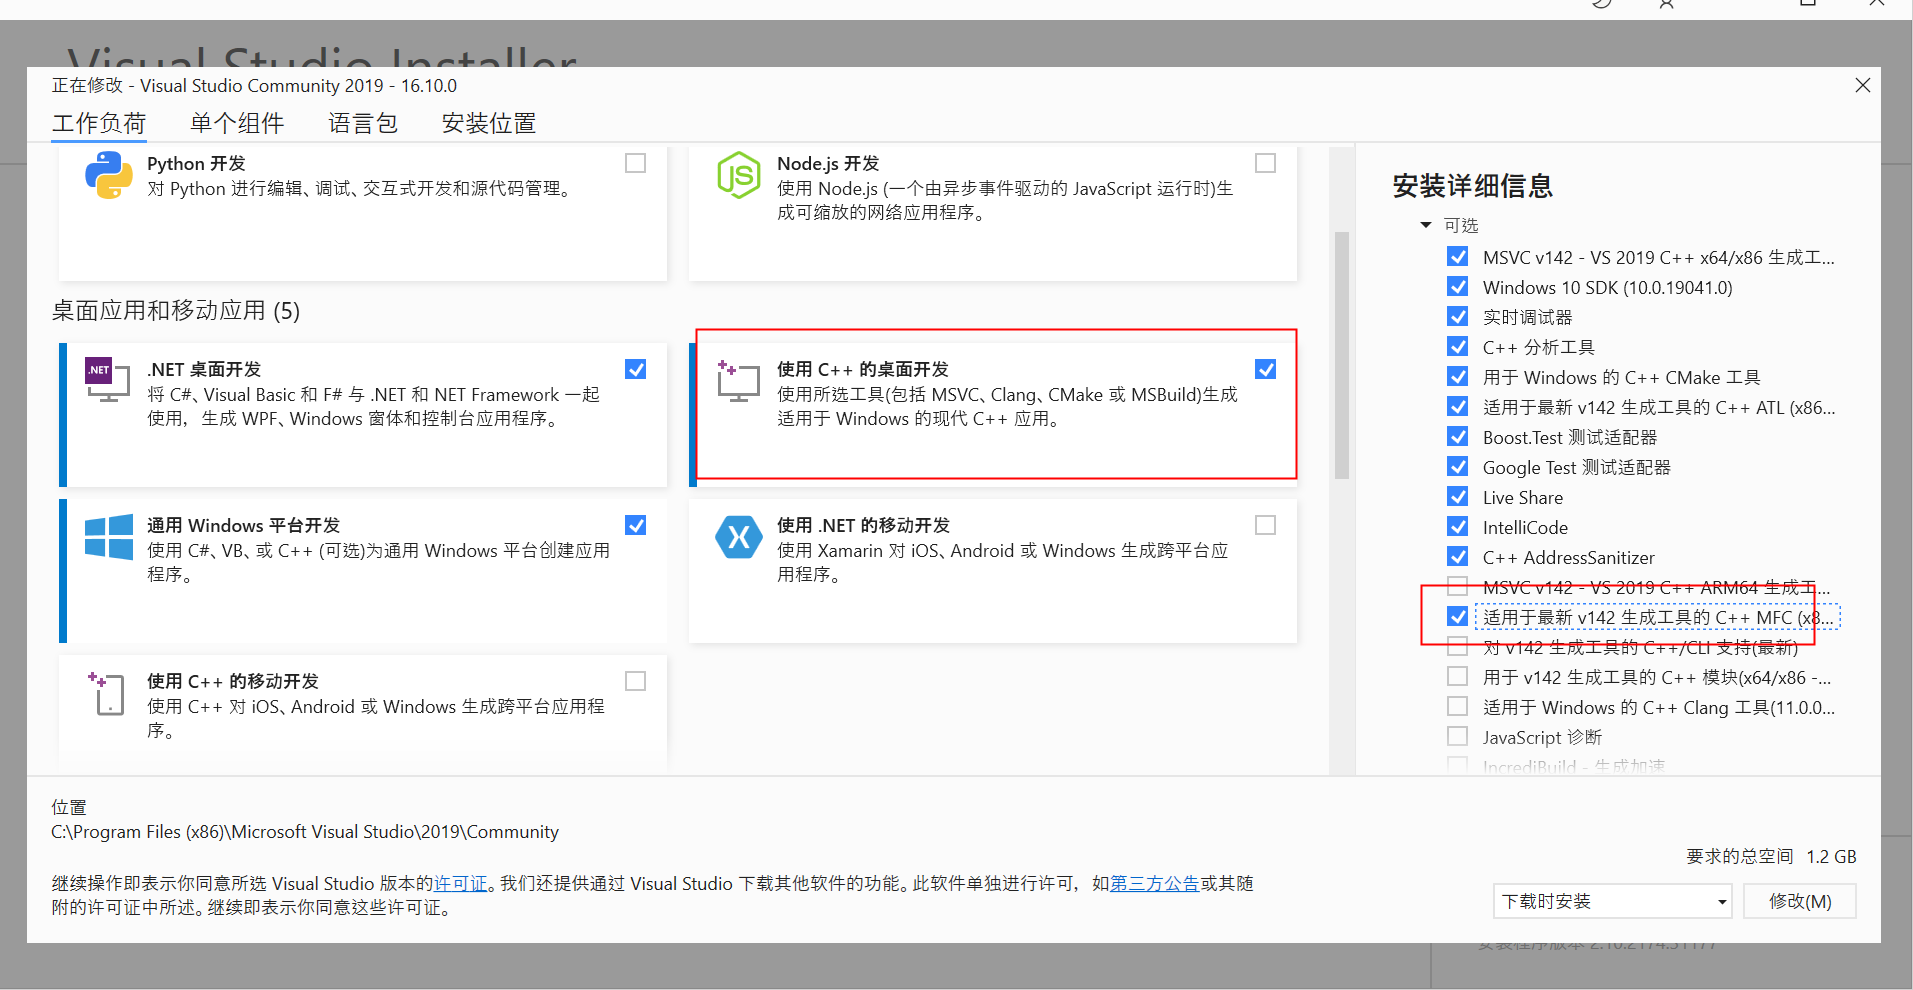
Task: Enable C++ Clang 工具 for Windows
Action: coord(1458,707)
